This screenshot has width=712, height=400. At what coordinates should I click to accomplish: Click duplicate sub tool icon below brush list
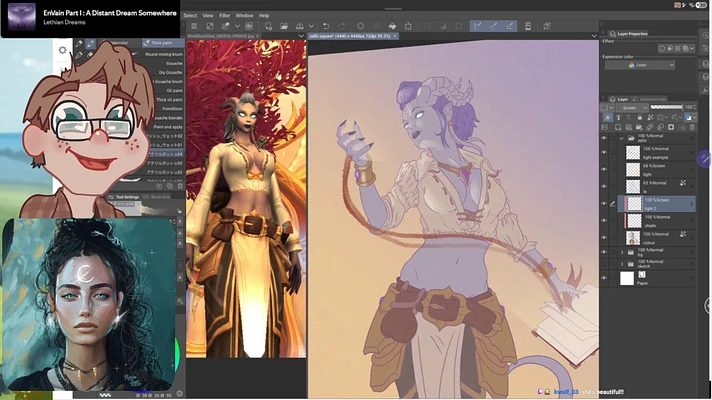[169, 186]
